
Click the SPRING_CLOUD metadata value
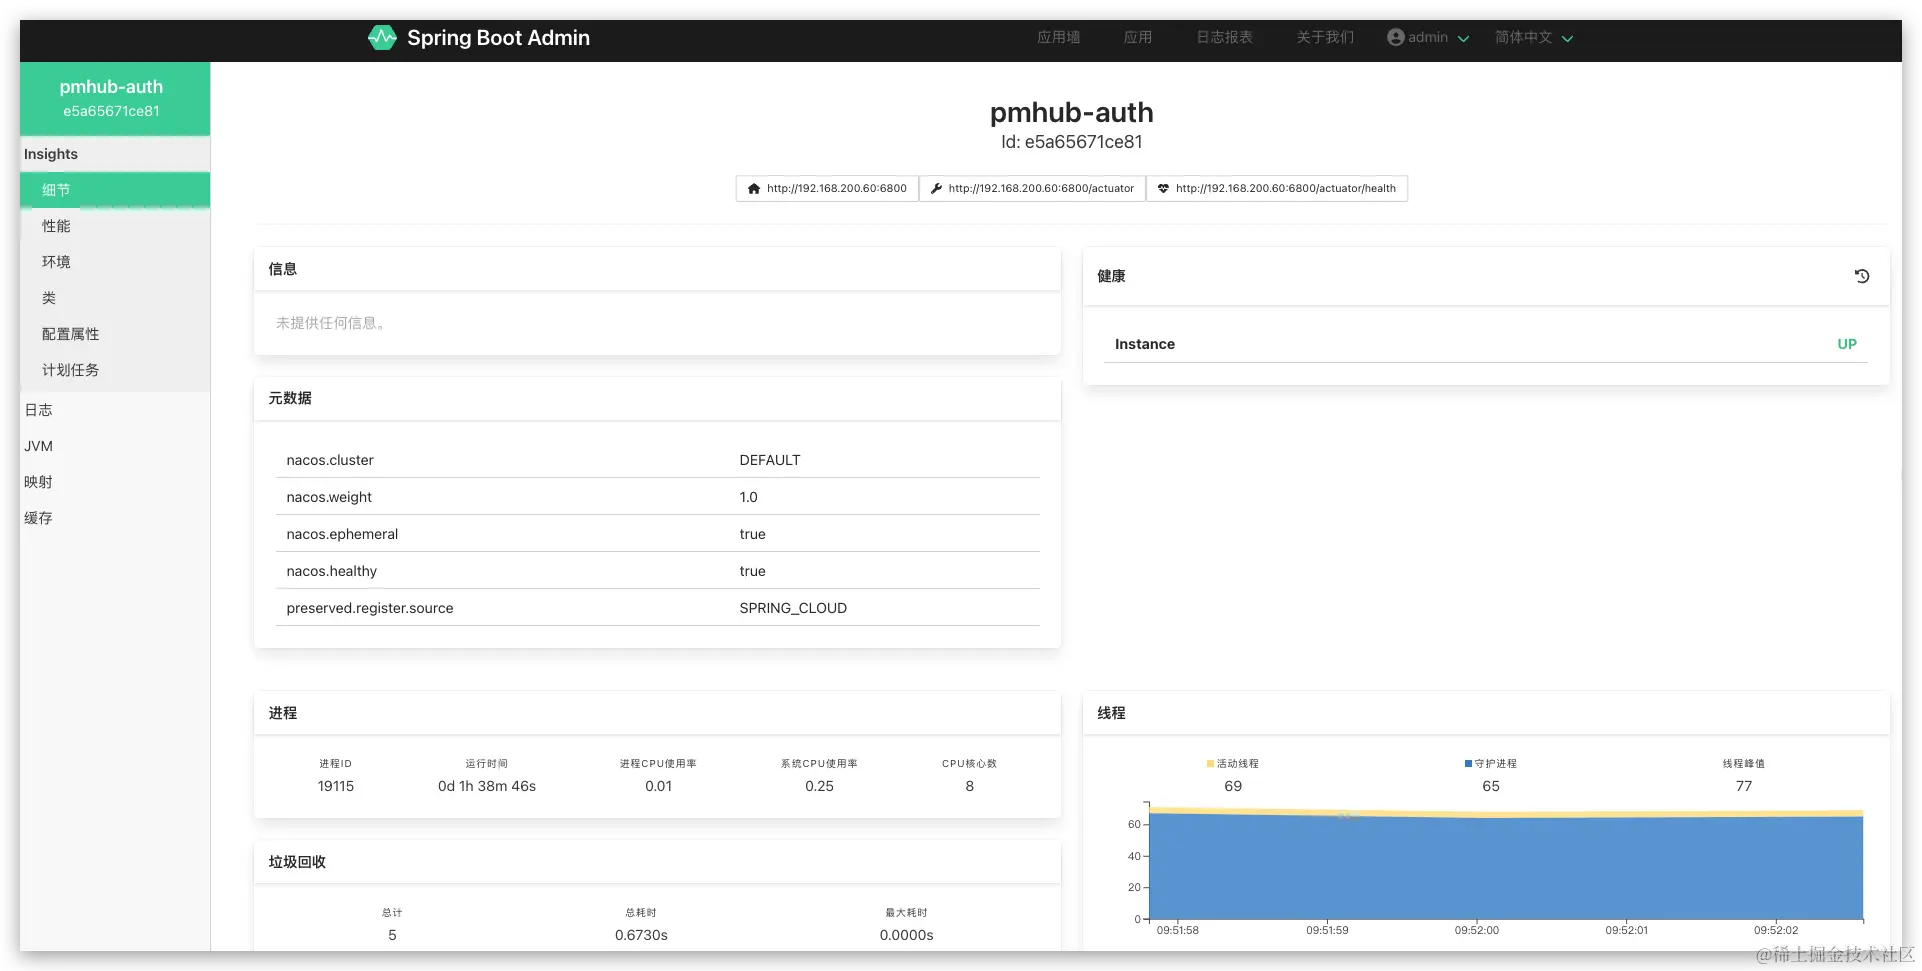click(x=793, y=608)
